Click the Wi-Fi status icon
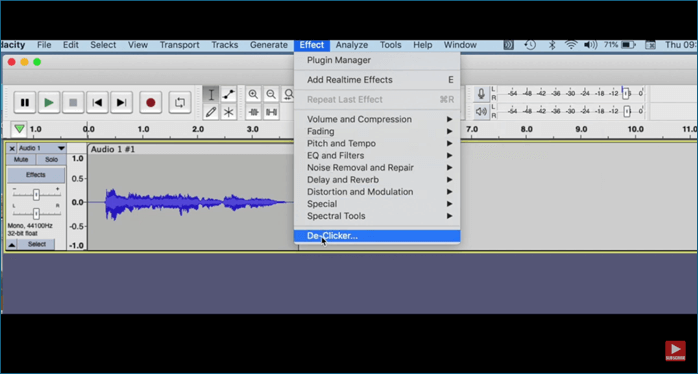 [571, 45]
